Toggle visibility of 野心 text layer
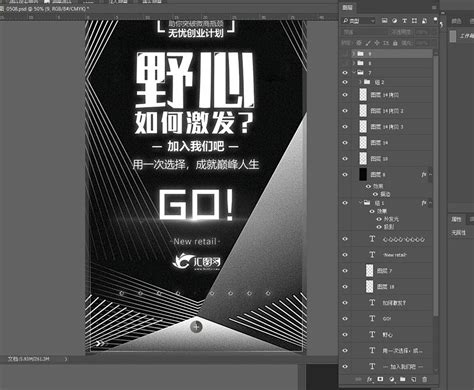The height and width of the screenshot is (390, 474). click(x=345, y=334)
